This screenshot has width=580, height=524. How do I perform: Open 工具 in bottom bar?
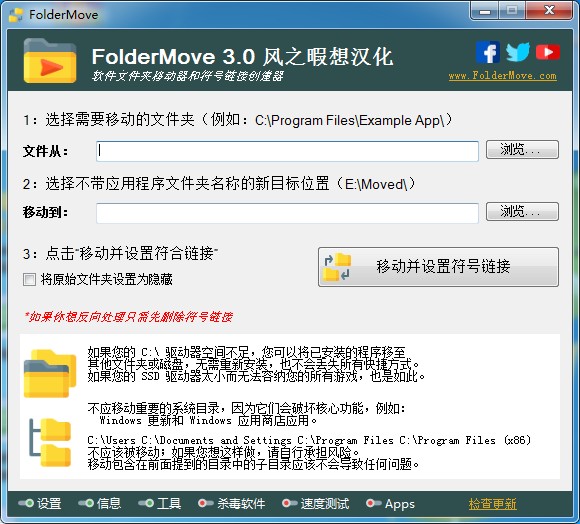[160, 503]
